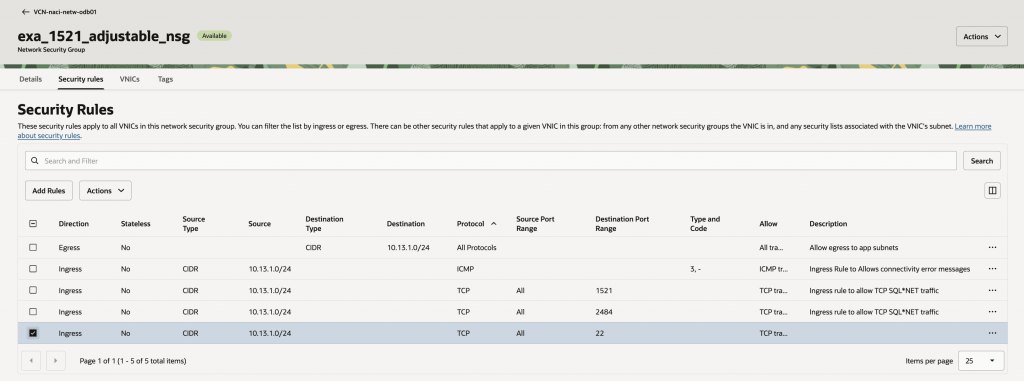Open row menu for Egress rule
This screenshot has width=1024, height=381.
(x=992, y=248)
